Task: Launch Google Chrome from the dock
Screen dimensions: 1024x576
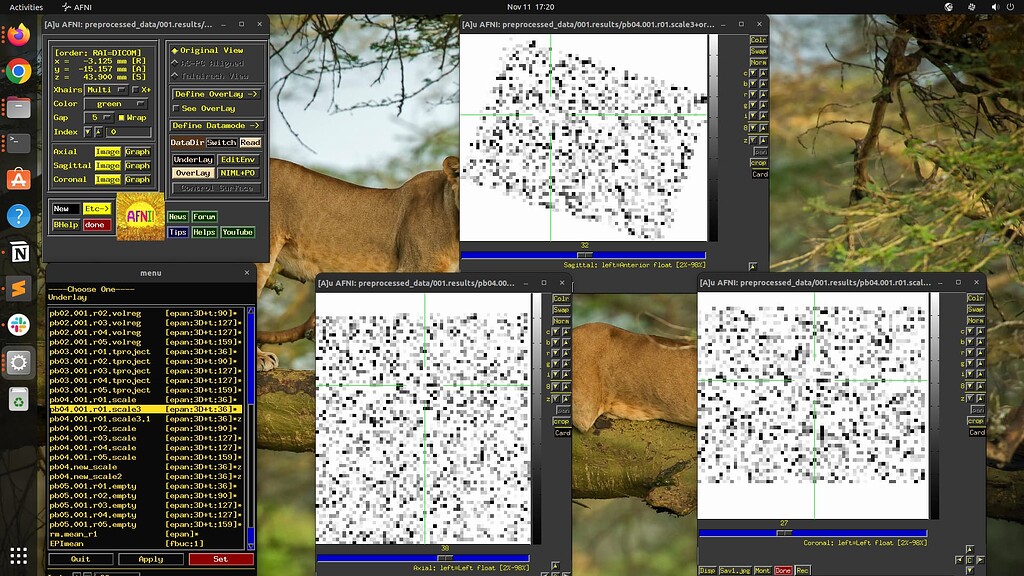Action: (x=18, y=71)
